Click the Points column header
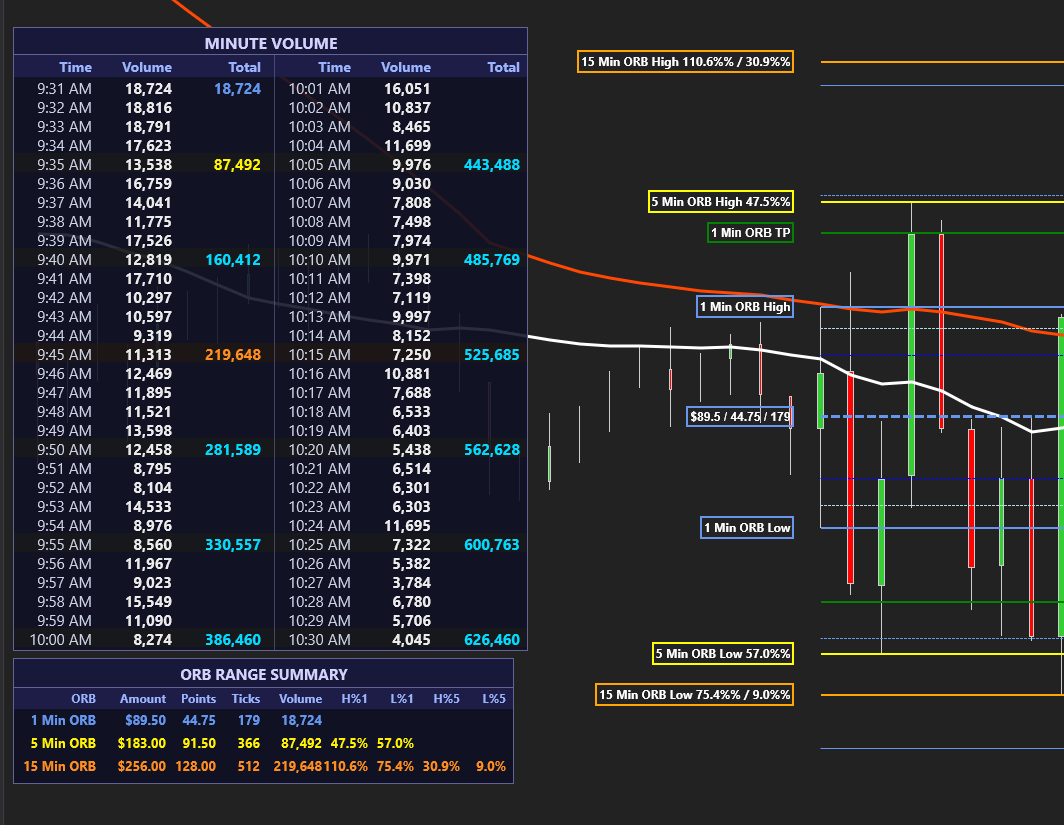 (198, 699)
